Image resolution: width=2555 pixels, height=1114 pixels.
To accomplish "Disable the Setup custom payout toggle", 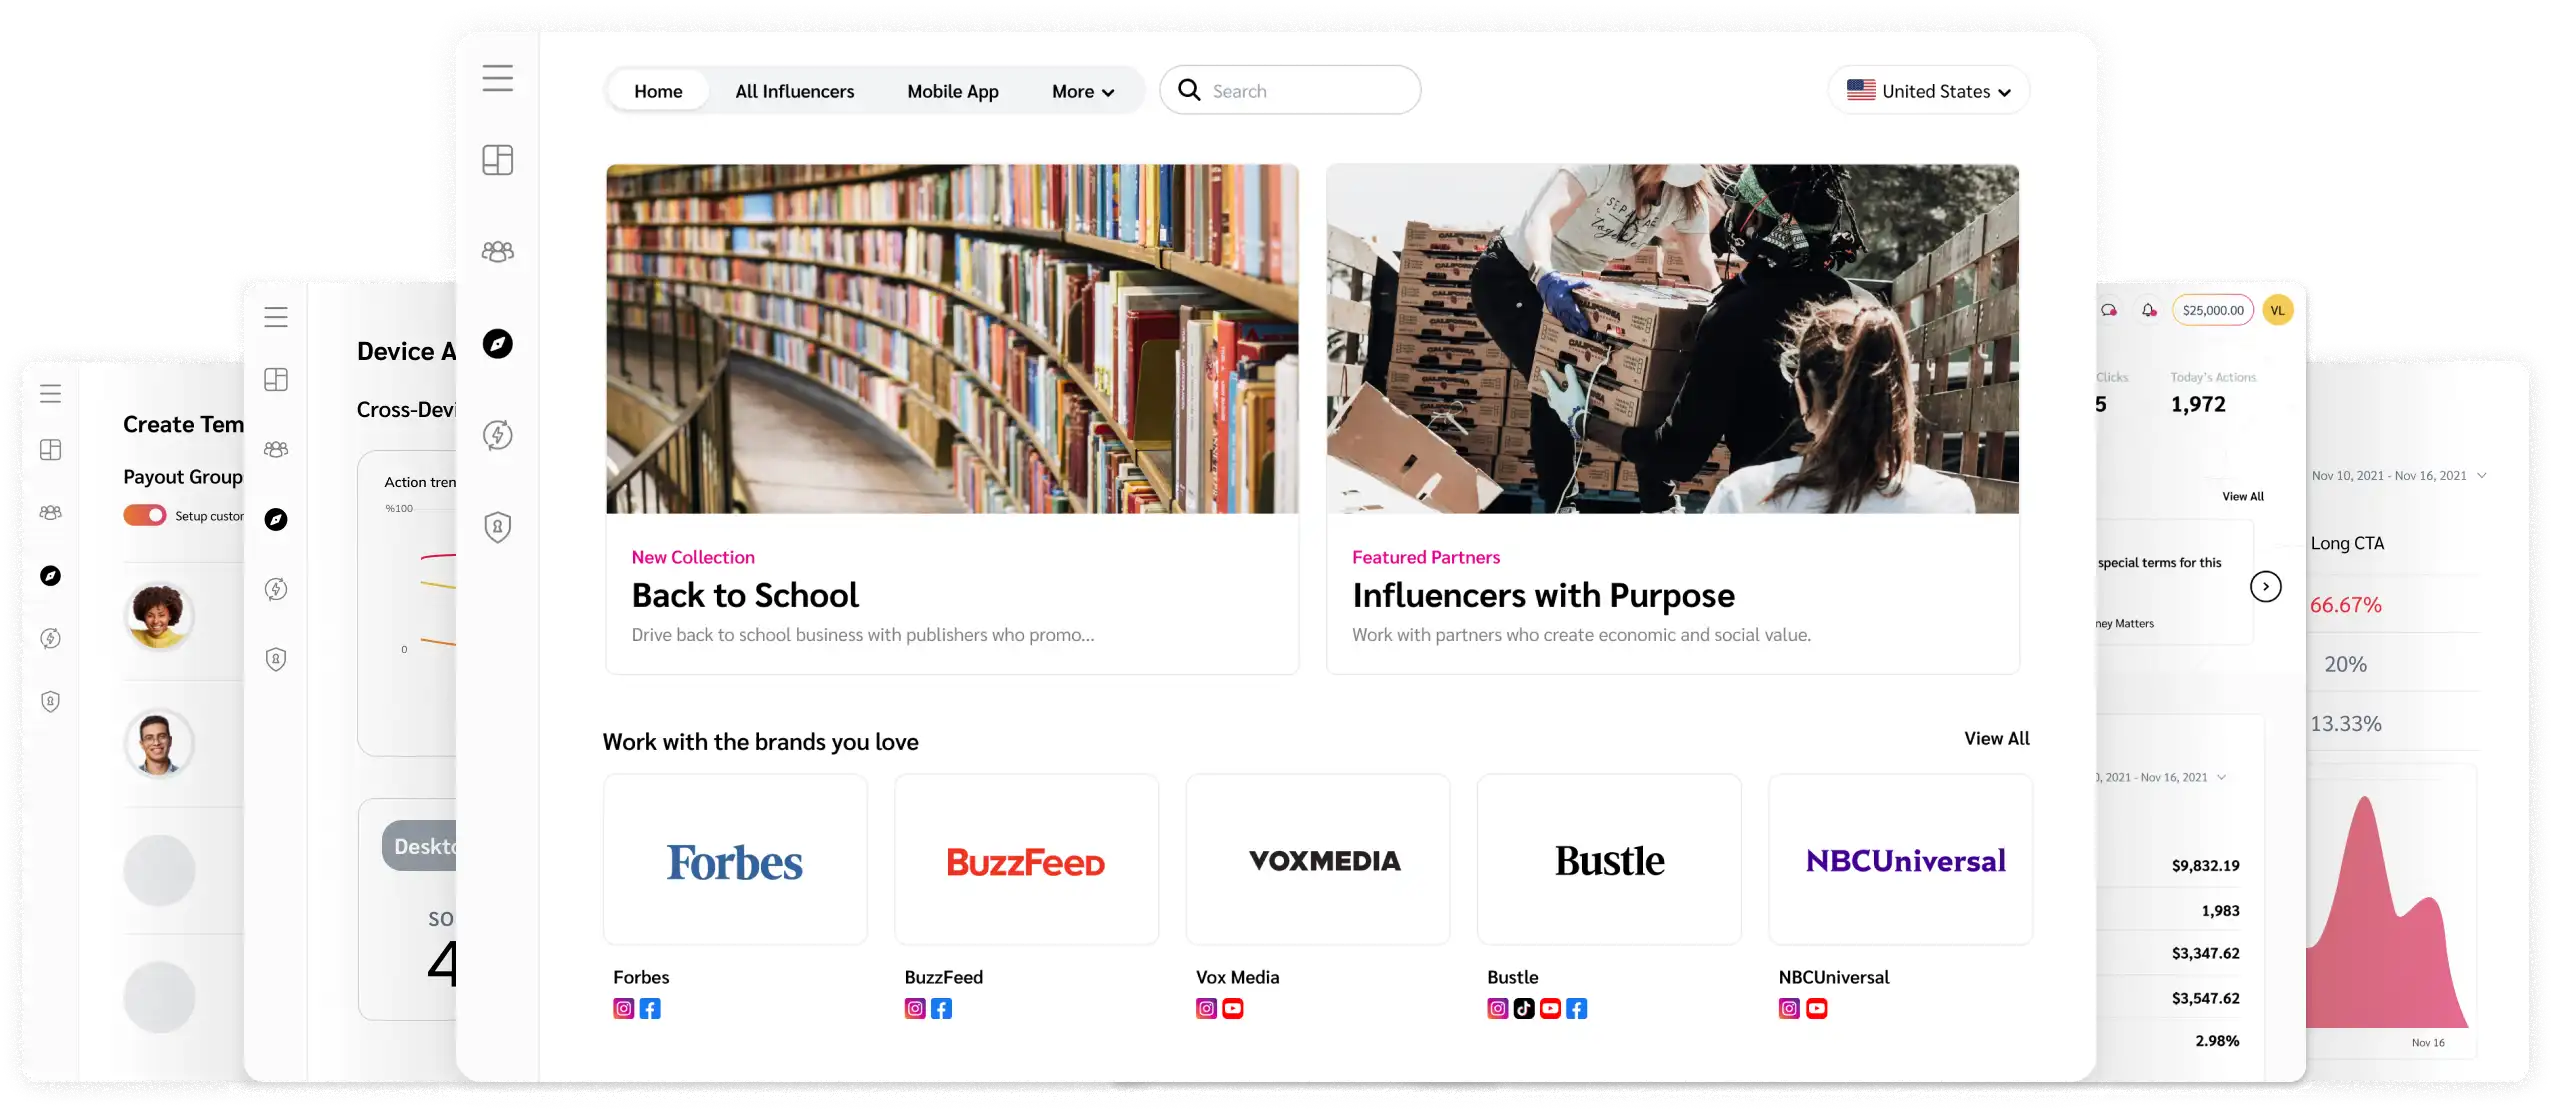I will pos(145,515).
